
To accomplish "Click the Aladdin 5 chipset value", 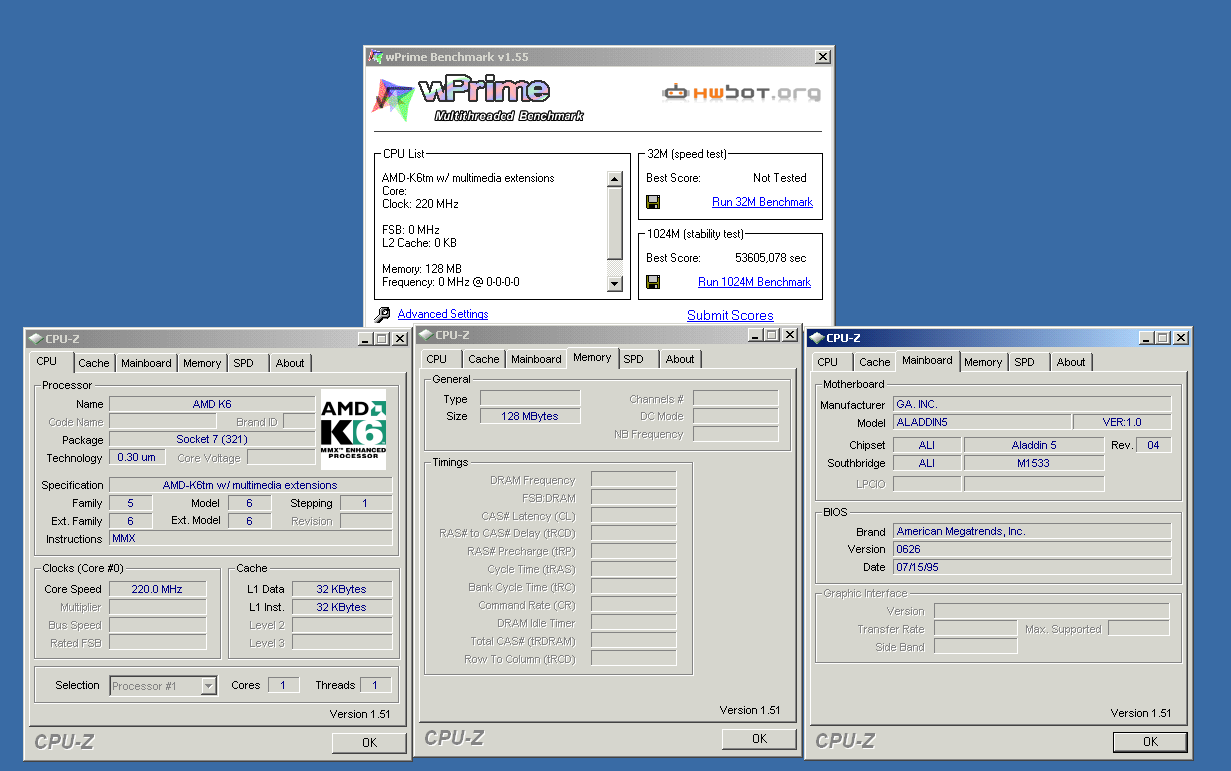I will (x=1034, y=445).
